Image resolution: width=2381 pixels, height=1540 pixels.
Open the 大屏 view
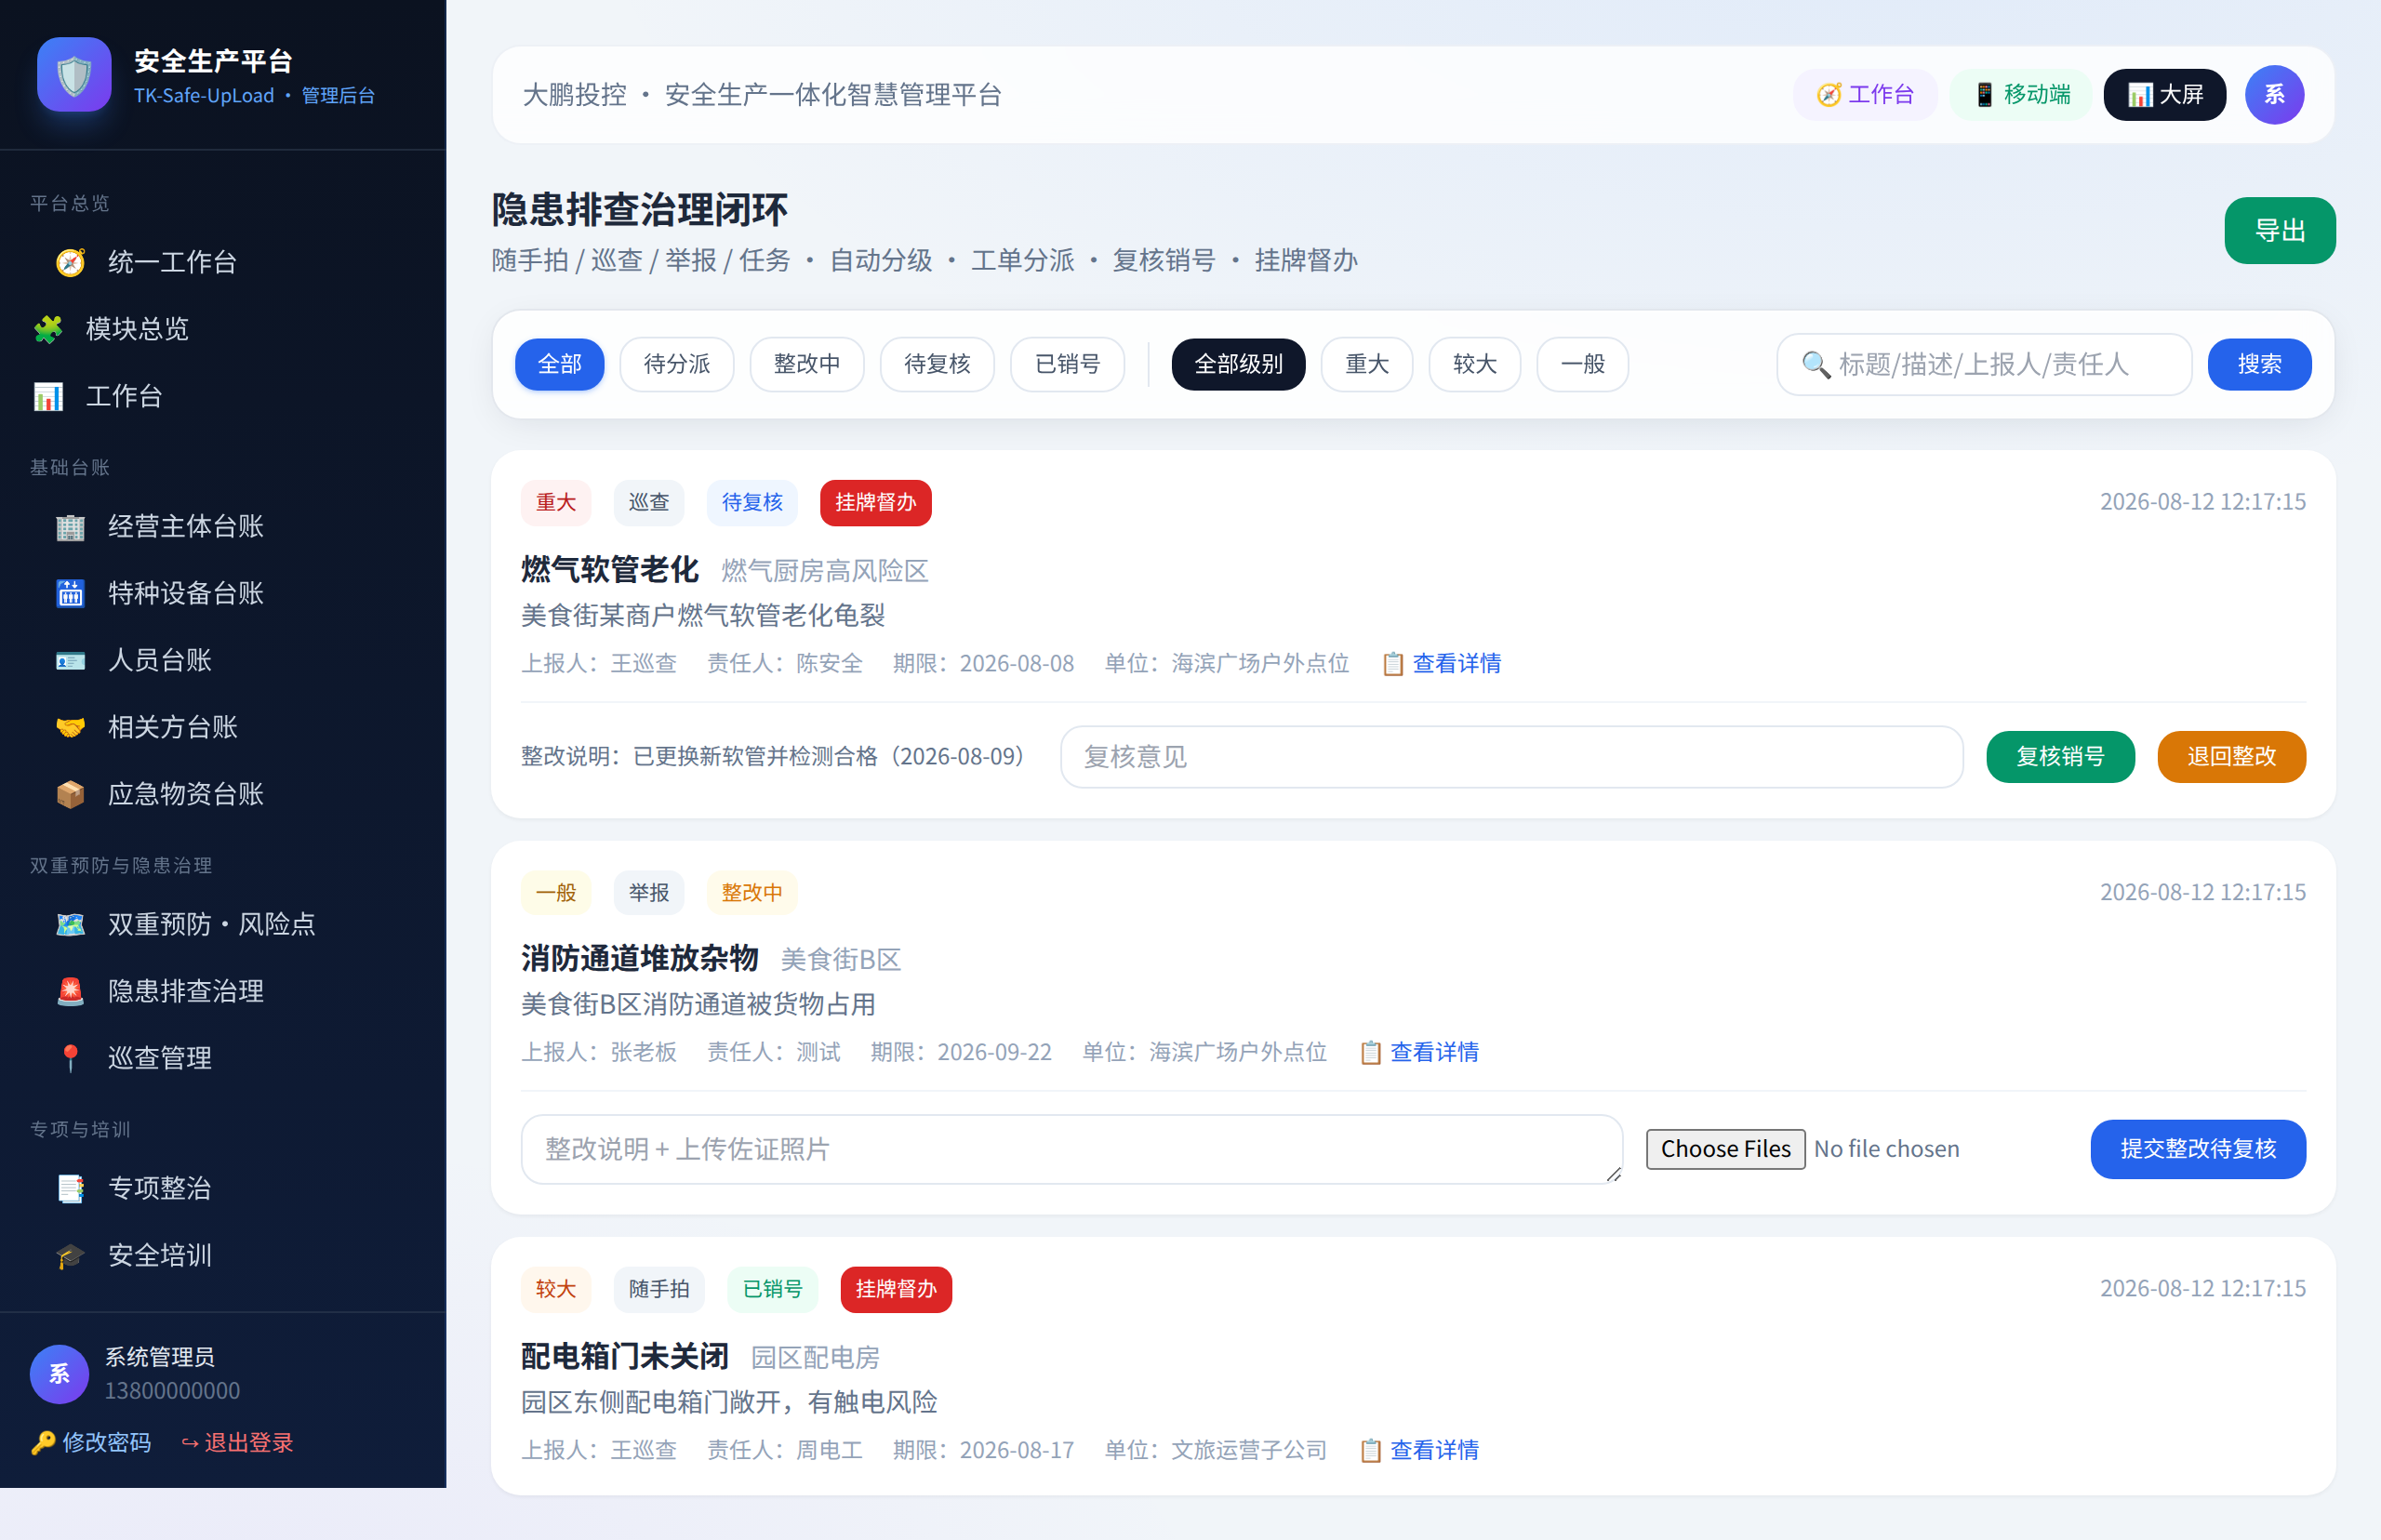tap(2165, 95)
